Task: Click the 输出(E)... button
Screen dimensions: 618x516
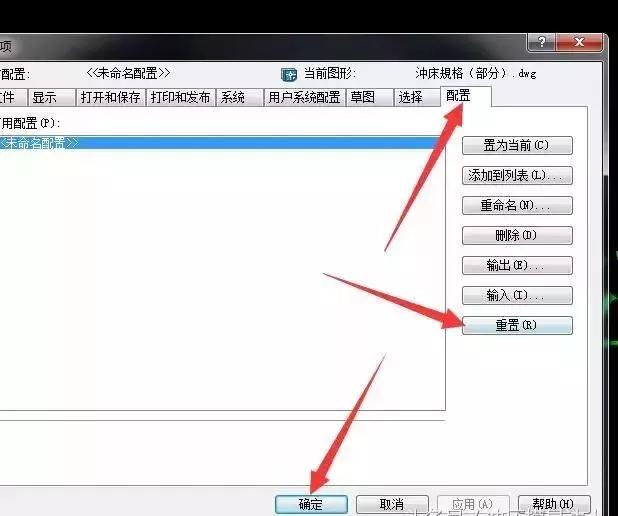Action: pos(517,265)
